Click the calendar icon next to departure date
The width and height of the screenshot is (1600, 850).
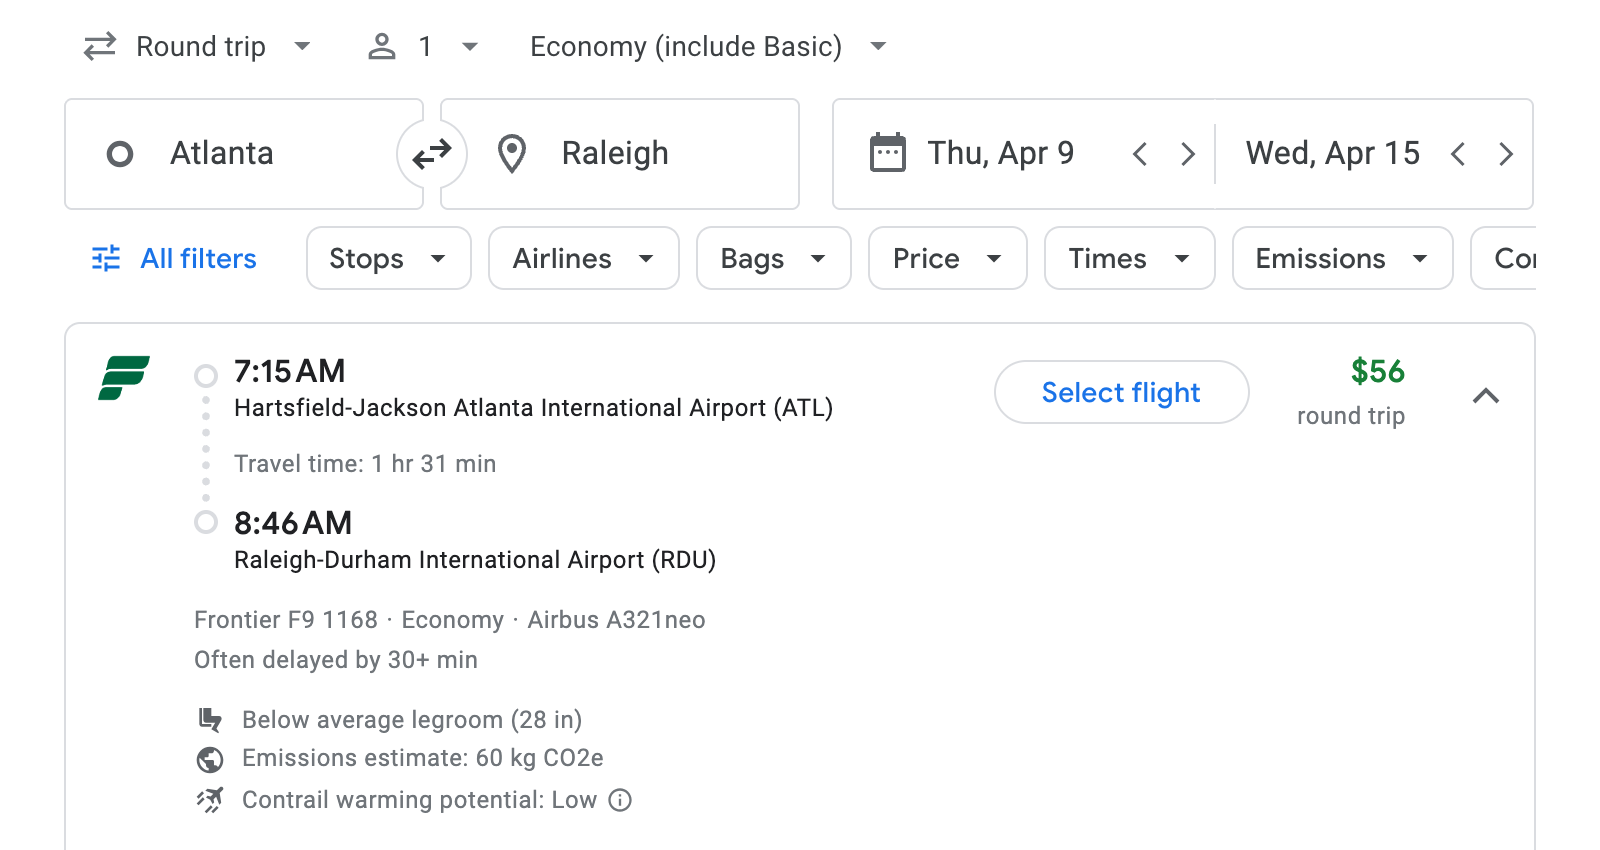(x=886, y=152)
